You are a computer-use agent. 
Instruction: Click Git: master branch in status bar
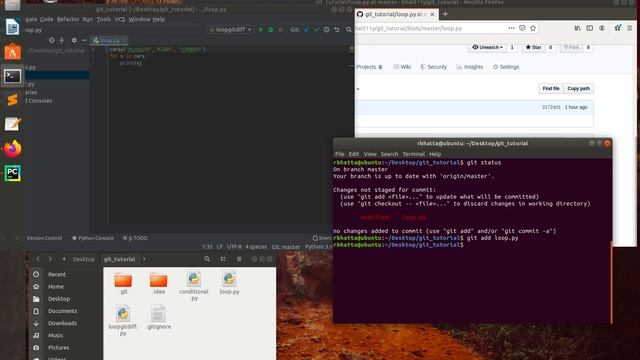286,247
